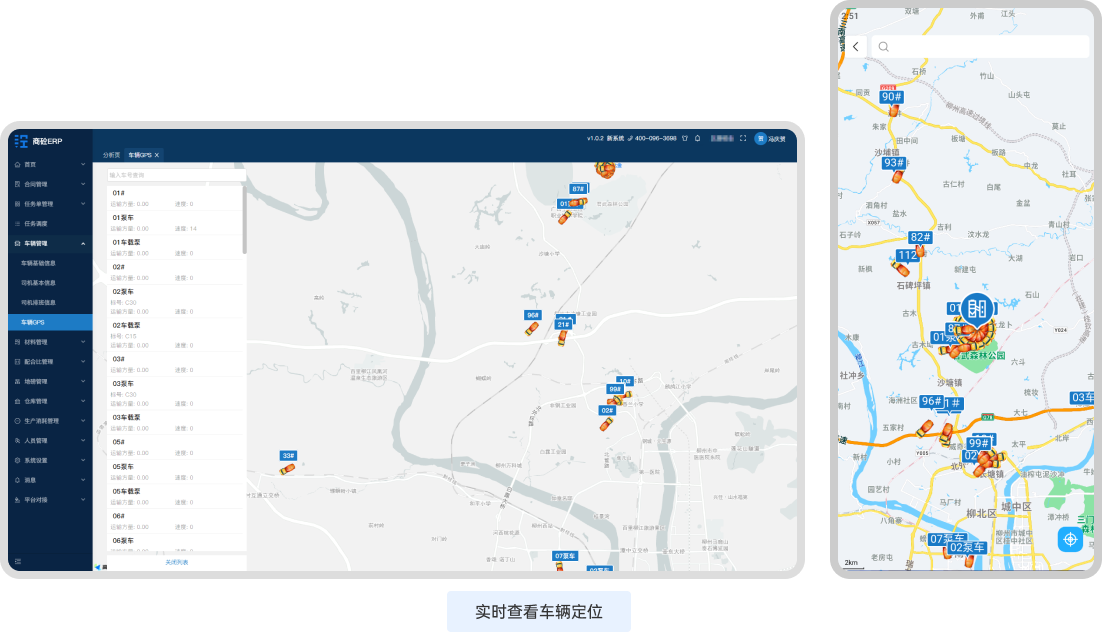Expand the 生产消耗管理 chevron

coord(83,420)
